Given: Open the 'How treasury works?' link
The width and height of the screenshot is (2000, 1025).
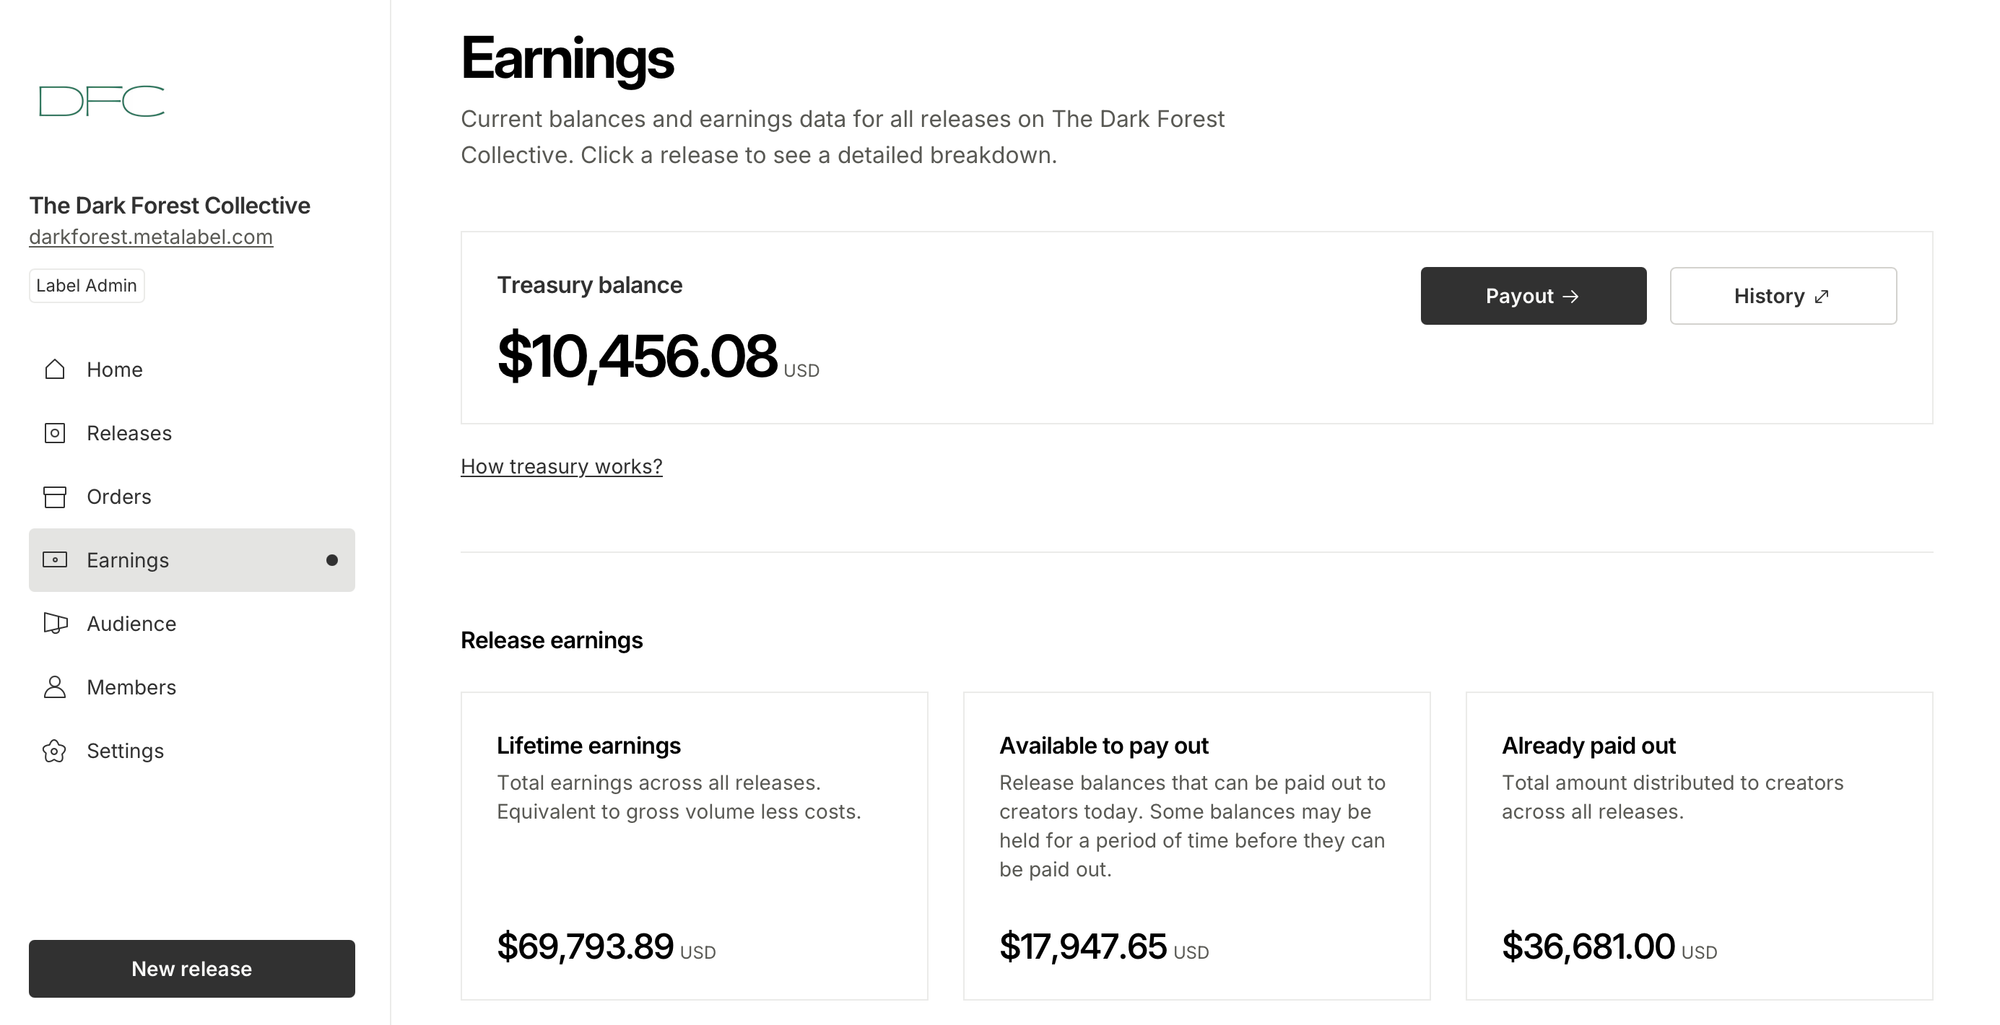Looking at the screenshot, I should point(561,467).
